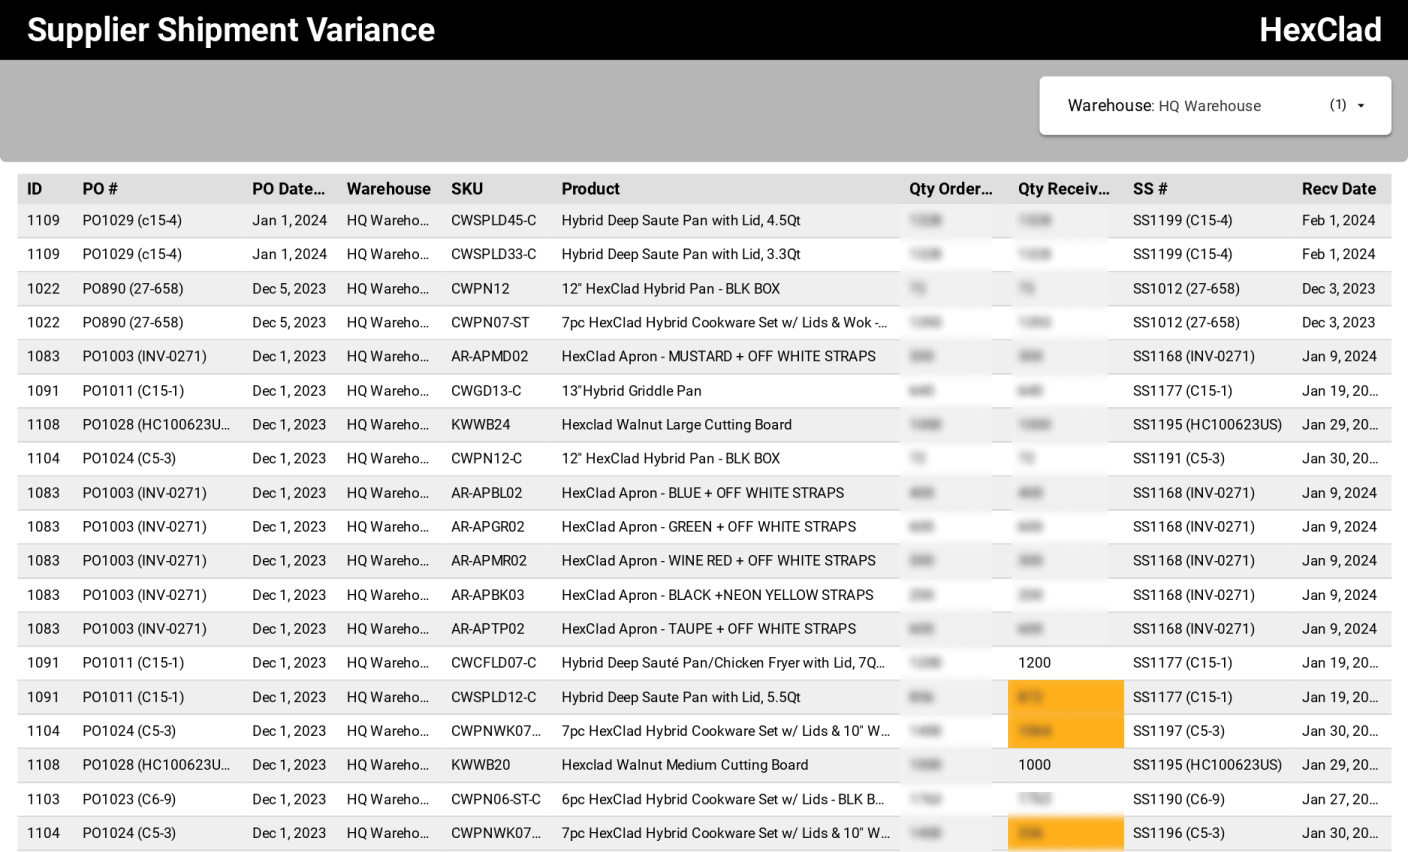Image resolution: width=1408 pixels, height=852 pixels.
Task: Sort by the SS # column header
Action: 1150,189
